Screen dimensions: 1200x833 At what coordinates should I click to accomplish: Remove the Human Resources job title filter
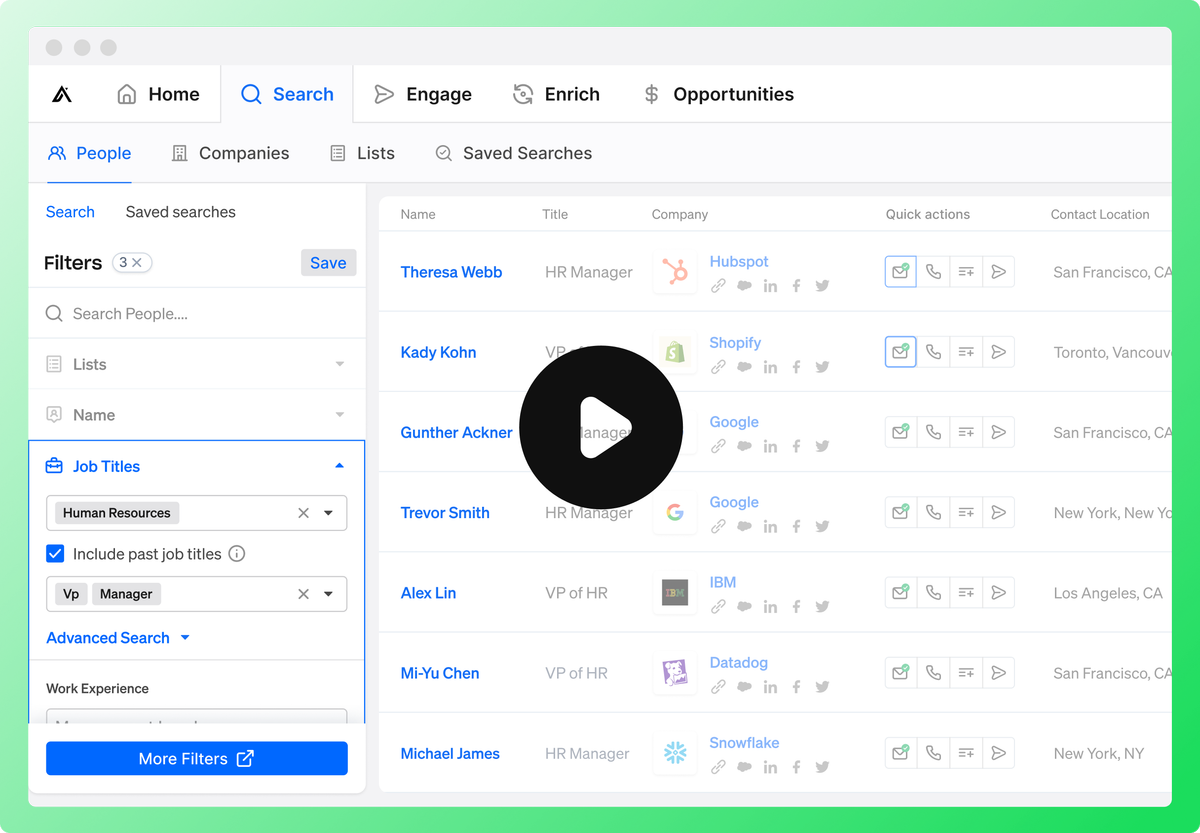303,512
